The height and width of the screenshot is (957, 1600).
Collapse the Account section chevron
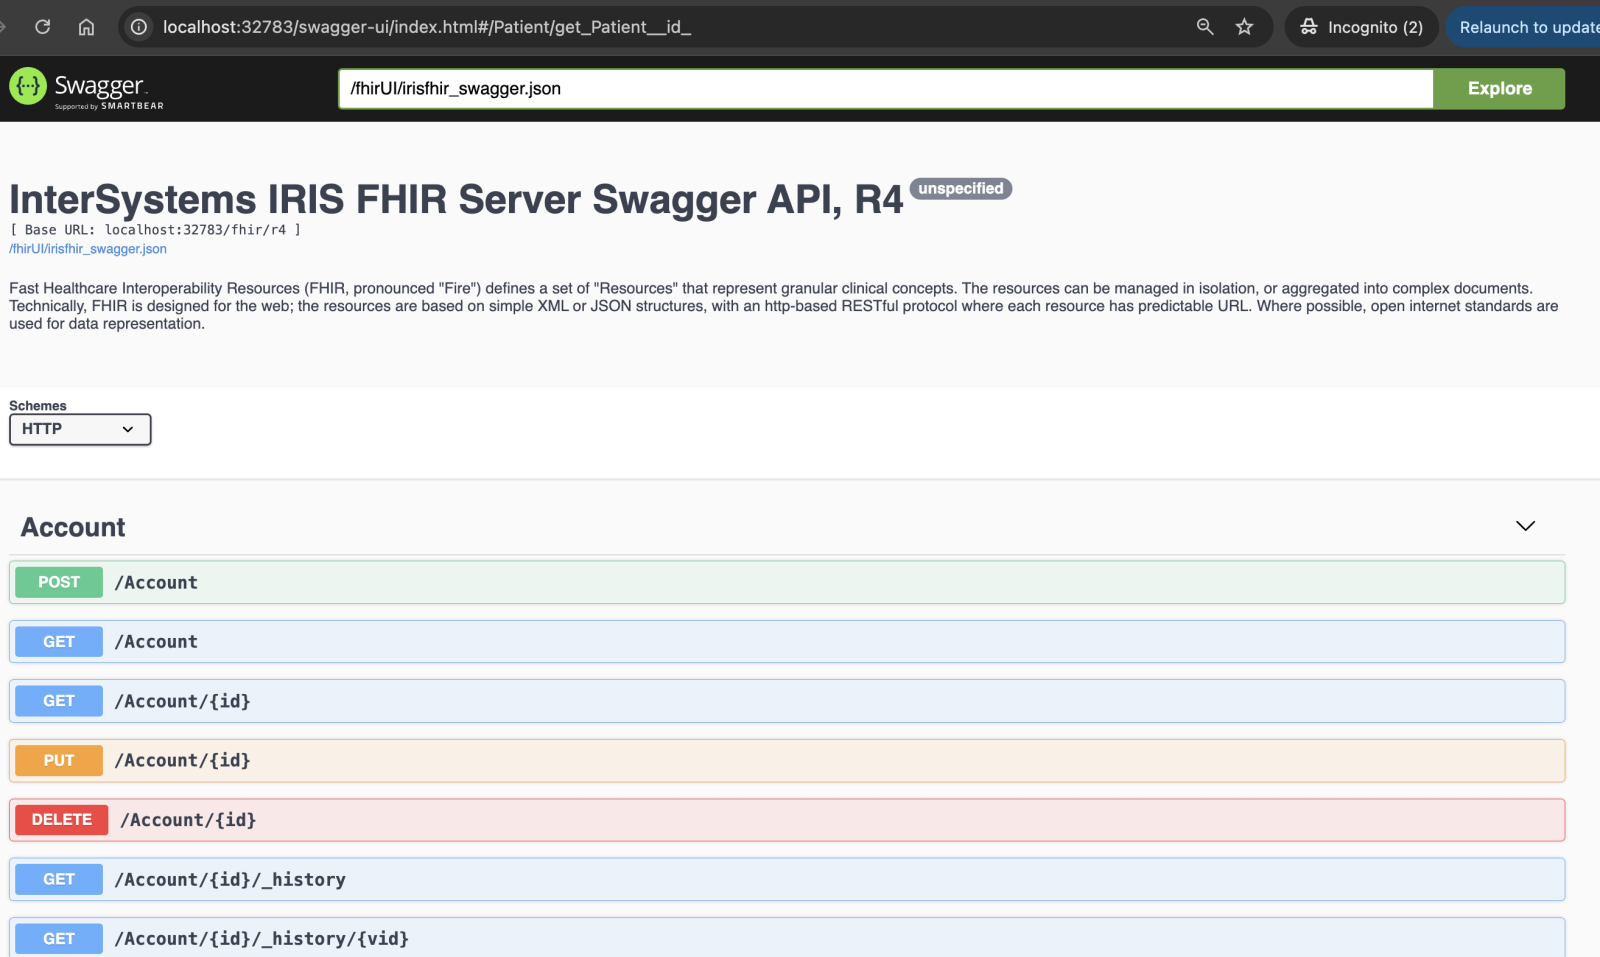pyautogui.click(x=1525, y=526)
